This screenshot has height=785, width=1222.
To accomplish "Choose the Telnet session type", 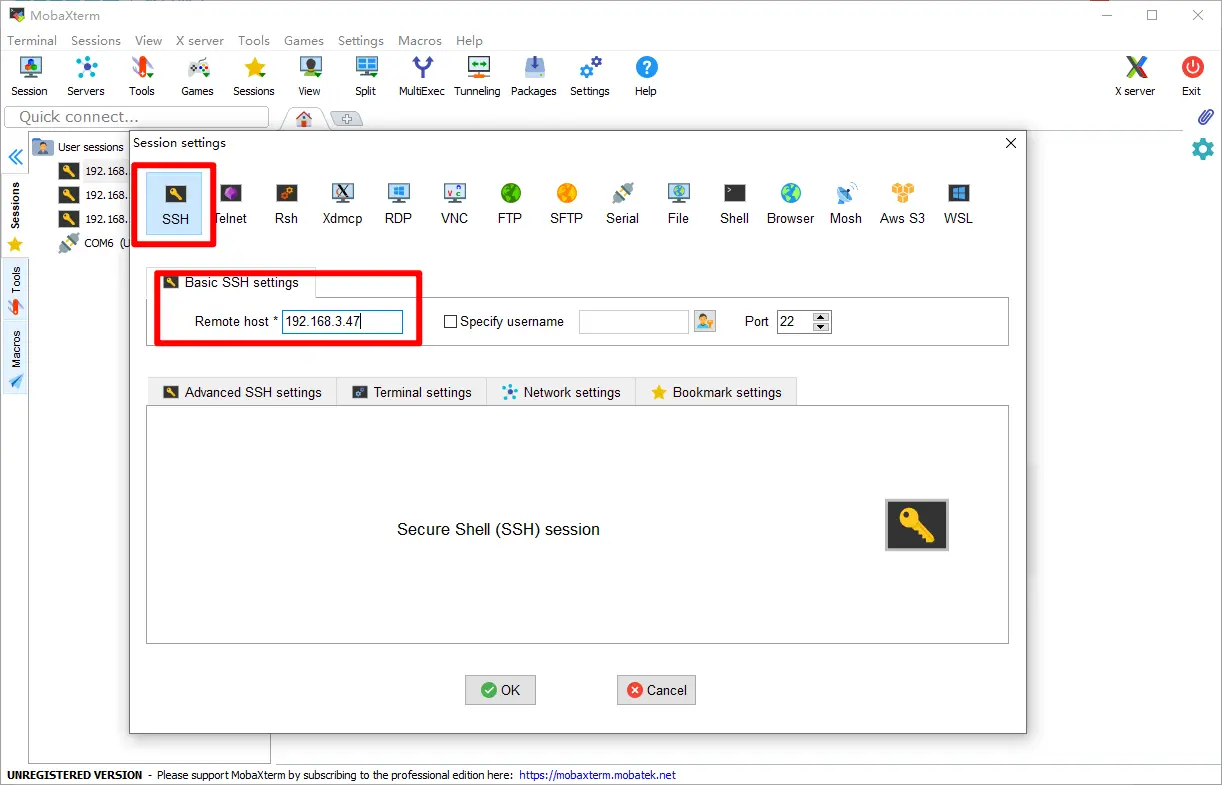I will click(x=231, y=204).
